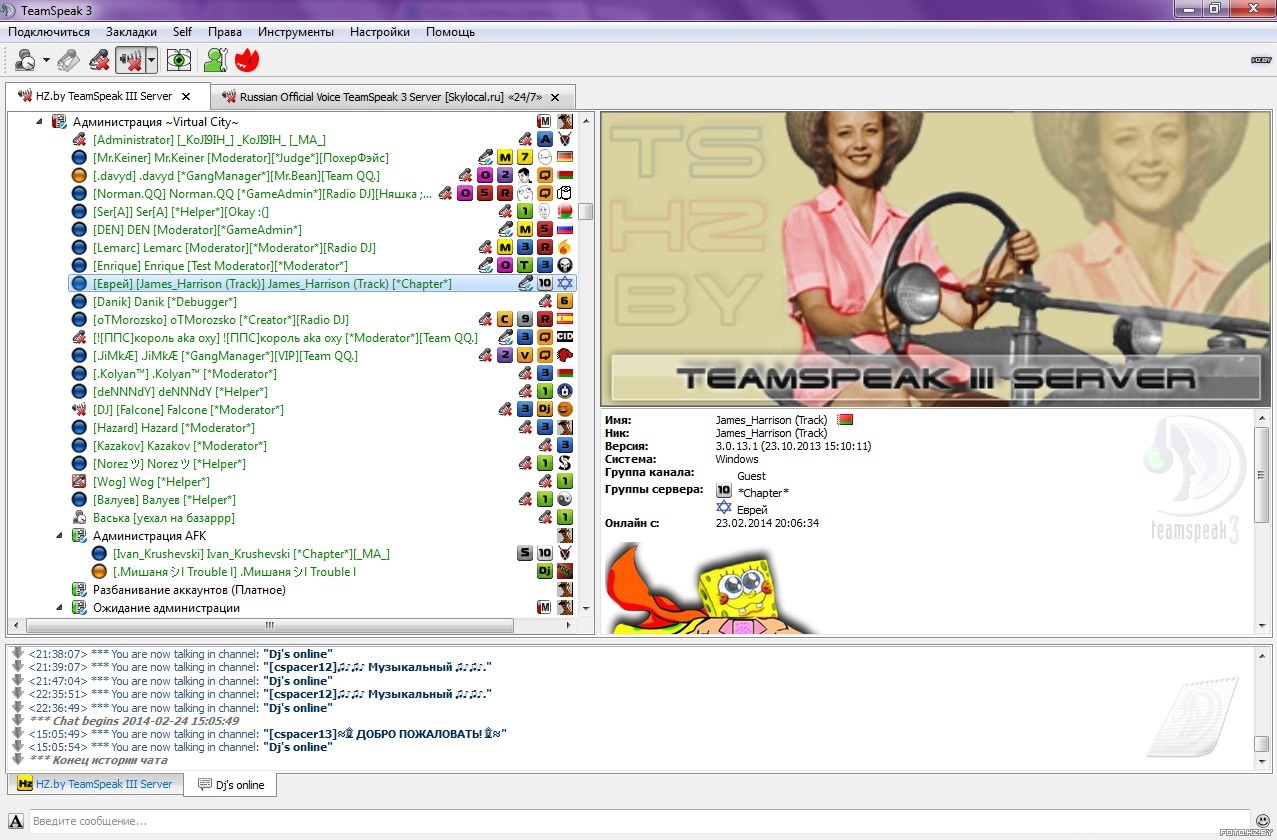Close the Russian Official Voice server tab
The height and width of the screenshot is (840, 1277).
tap(555, 97)
